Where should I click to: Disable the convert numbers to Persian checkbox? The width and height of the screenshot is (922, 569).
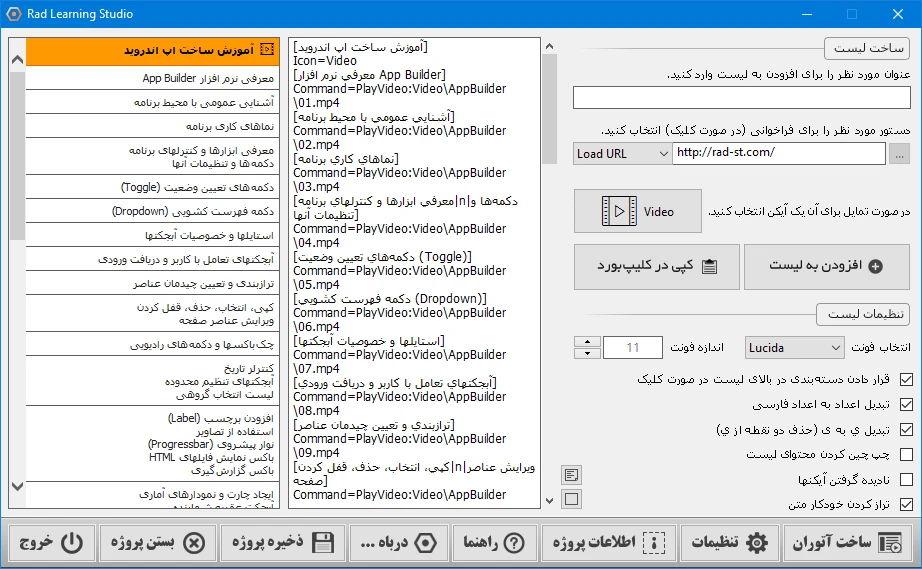906,405
